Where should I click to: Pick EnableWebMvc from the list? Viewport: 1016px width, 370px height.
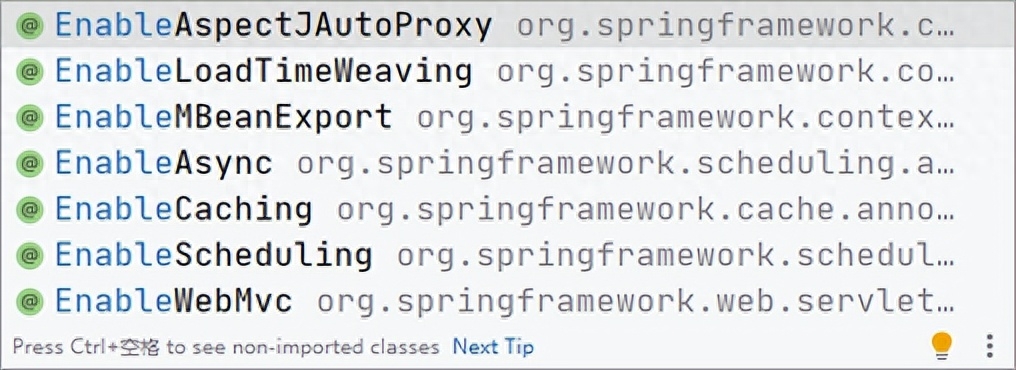(x=508, y=302)
